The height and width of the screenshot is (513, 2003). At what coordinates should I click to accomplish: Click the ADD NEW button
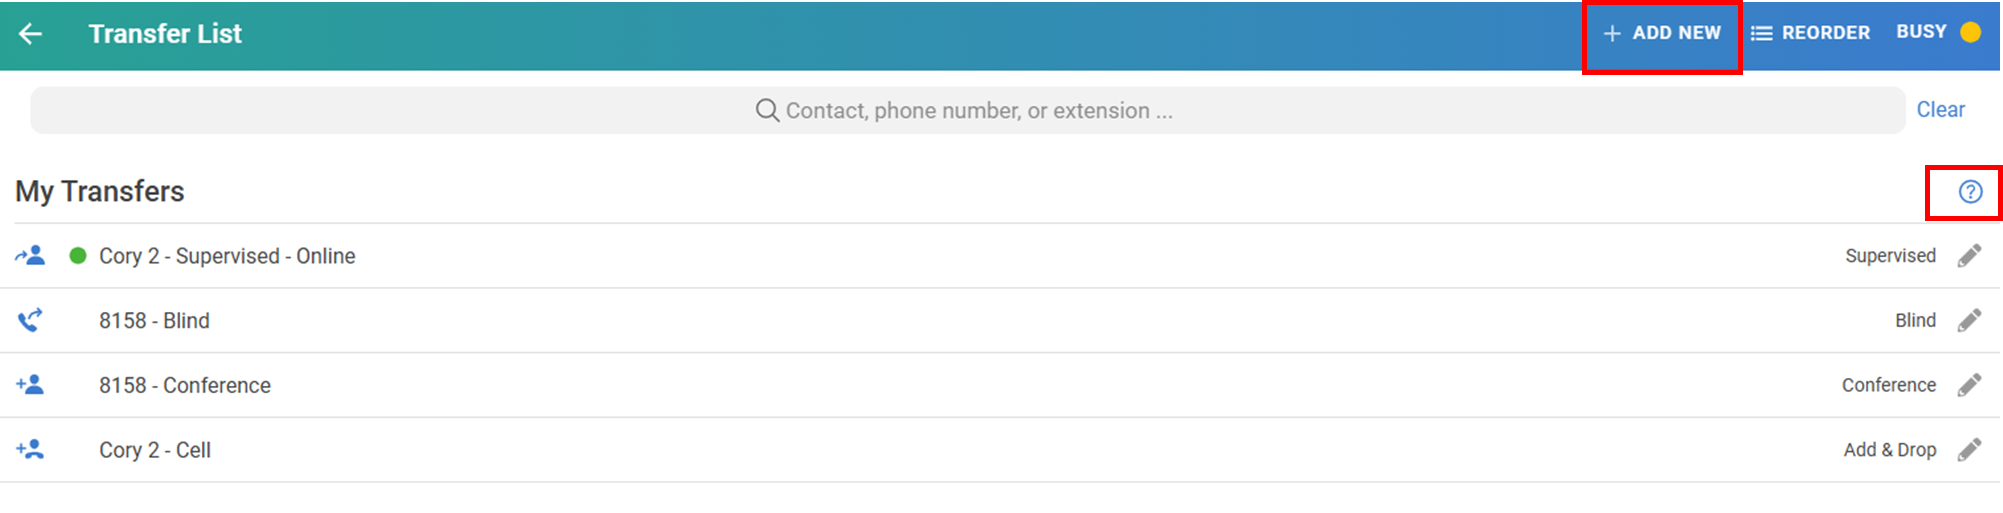[x=1662, y=33]
